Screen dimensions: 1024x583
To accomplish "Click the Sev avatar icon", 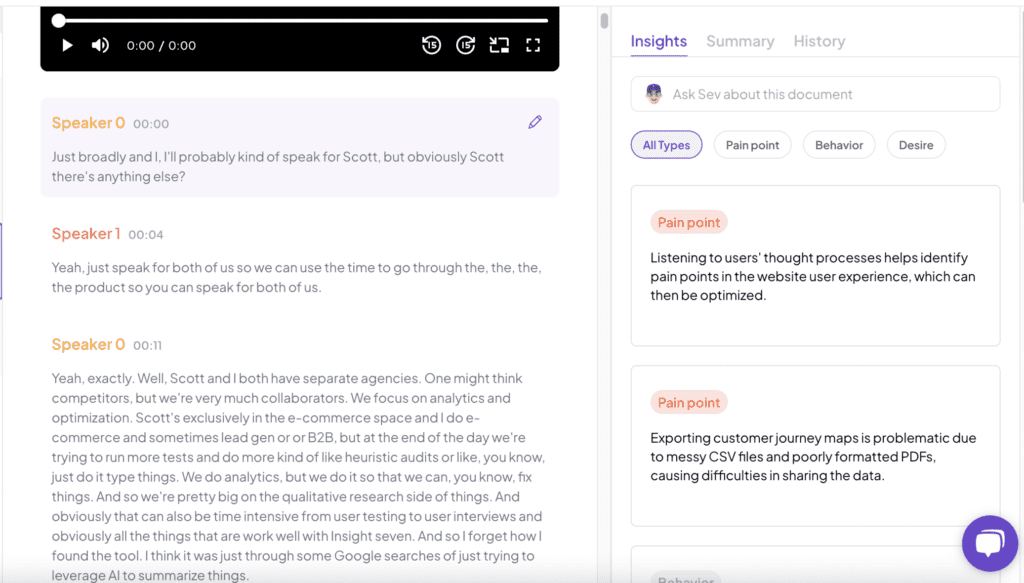I will (654, 94).
